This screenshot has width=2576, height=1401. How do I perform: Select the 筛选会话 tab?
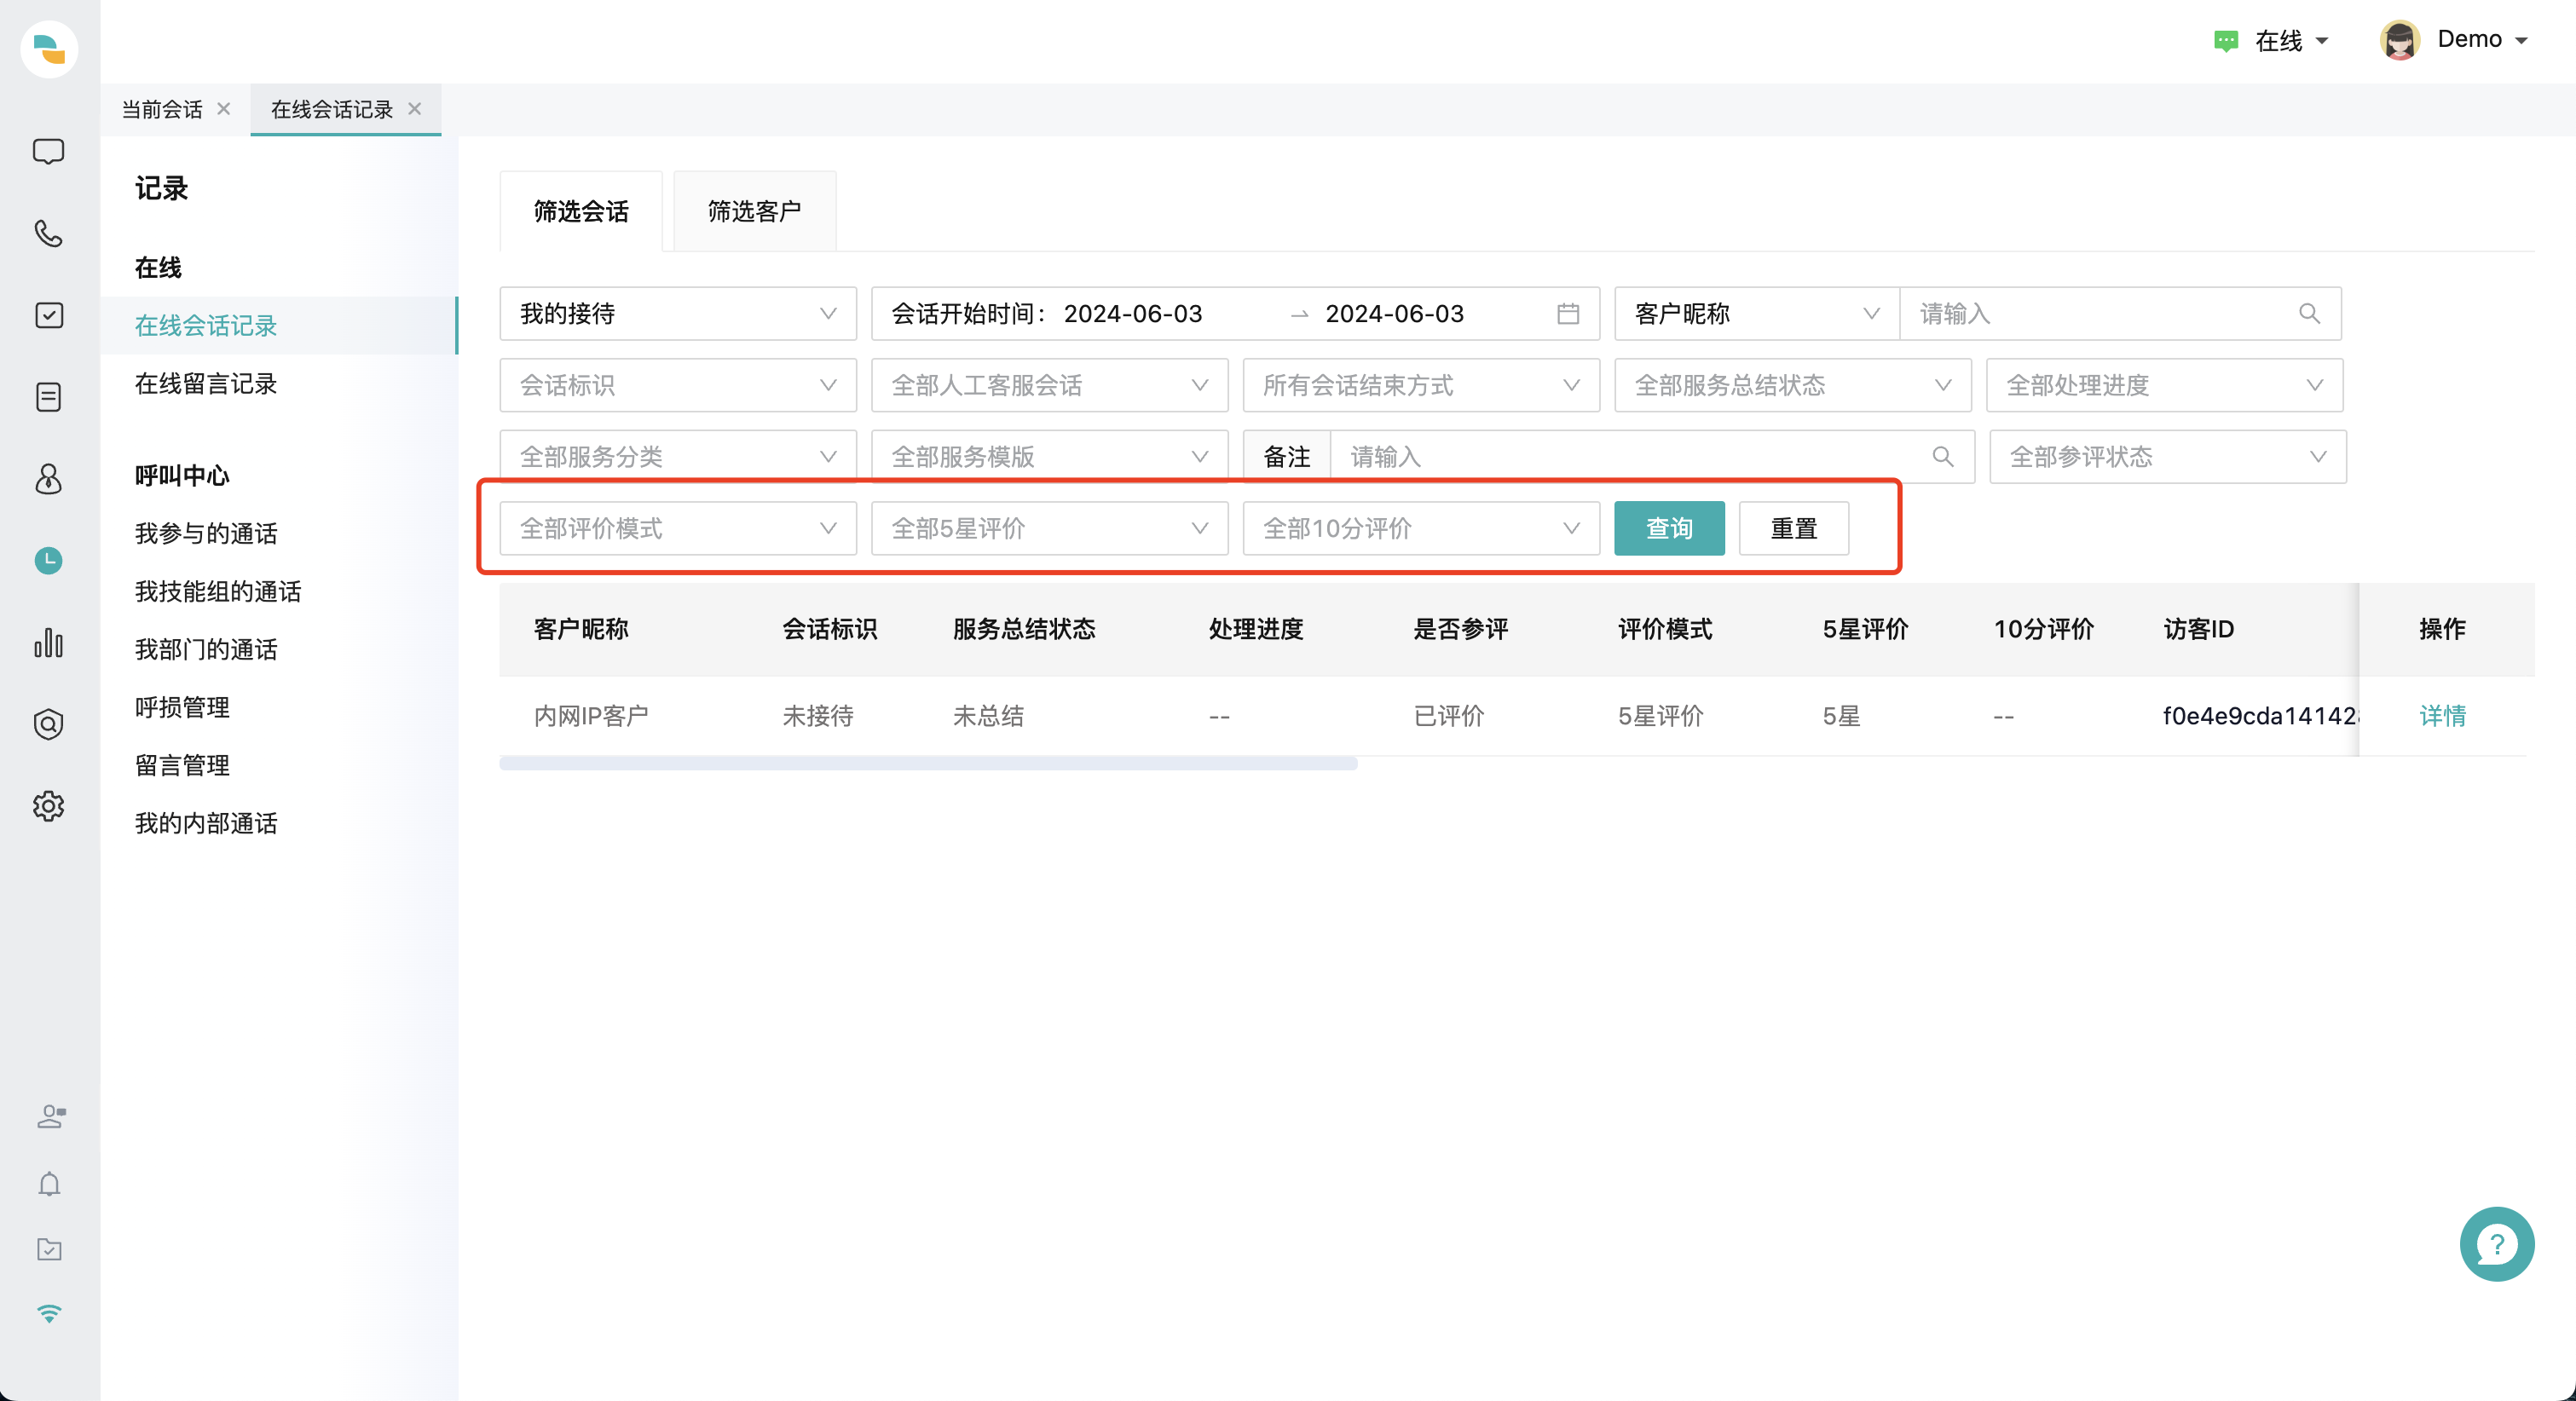[581, 211]
